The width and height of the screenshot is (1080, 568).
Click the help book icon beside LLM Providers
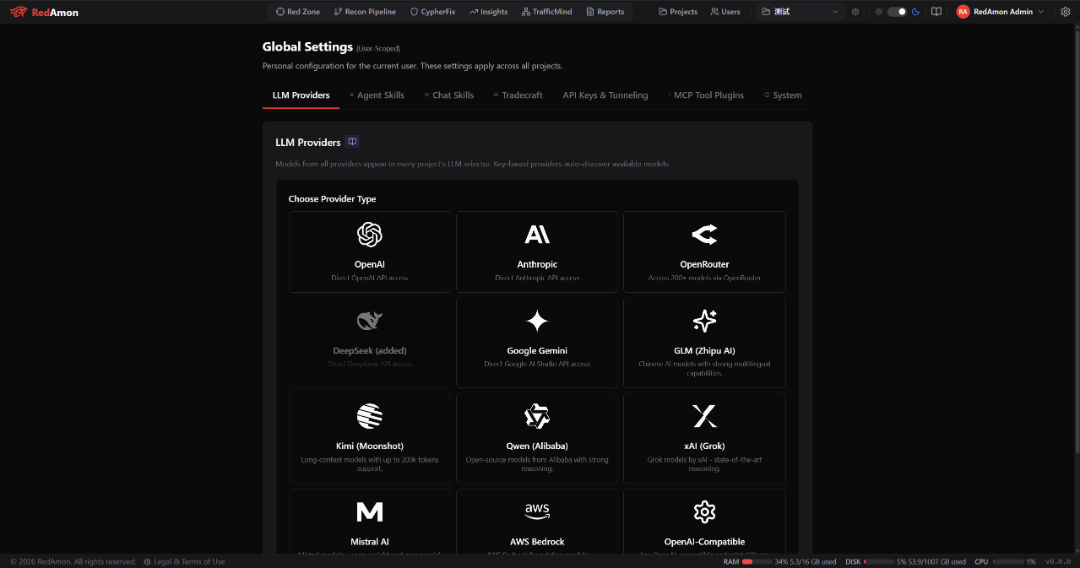[352, 142]
